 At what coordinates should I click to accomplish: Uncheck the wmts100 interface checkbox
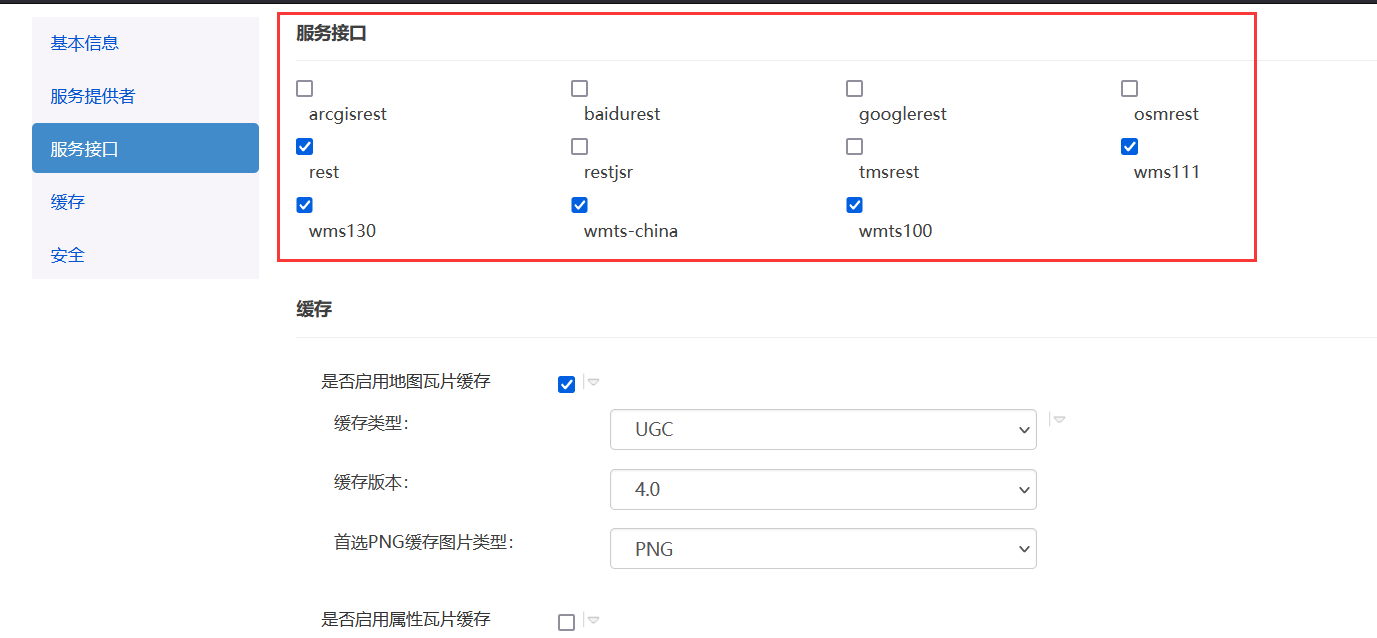pos(855,205)
